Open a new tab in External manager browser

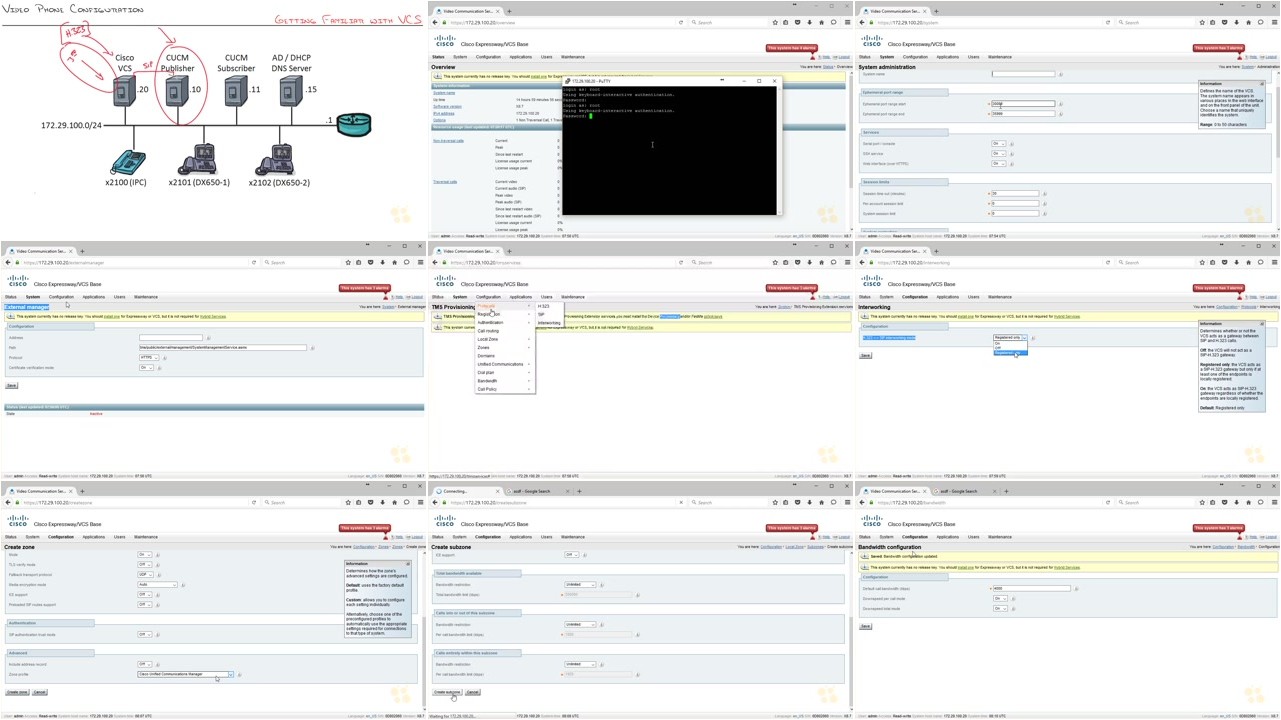click(82, 251)
